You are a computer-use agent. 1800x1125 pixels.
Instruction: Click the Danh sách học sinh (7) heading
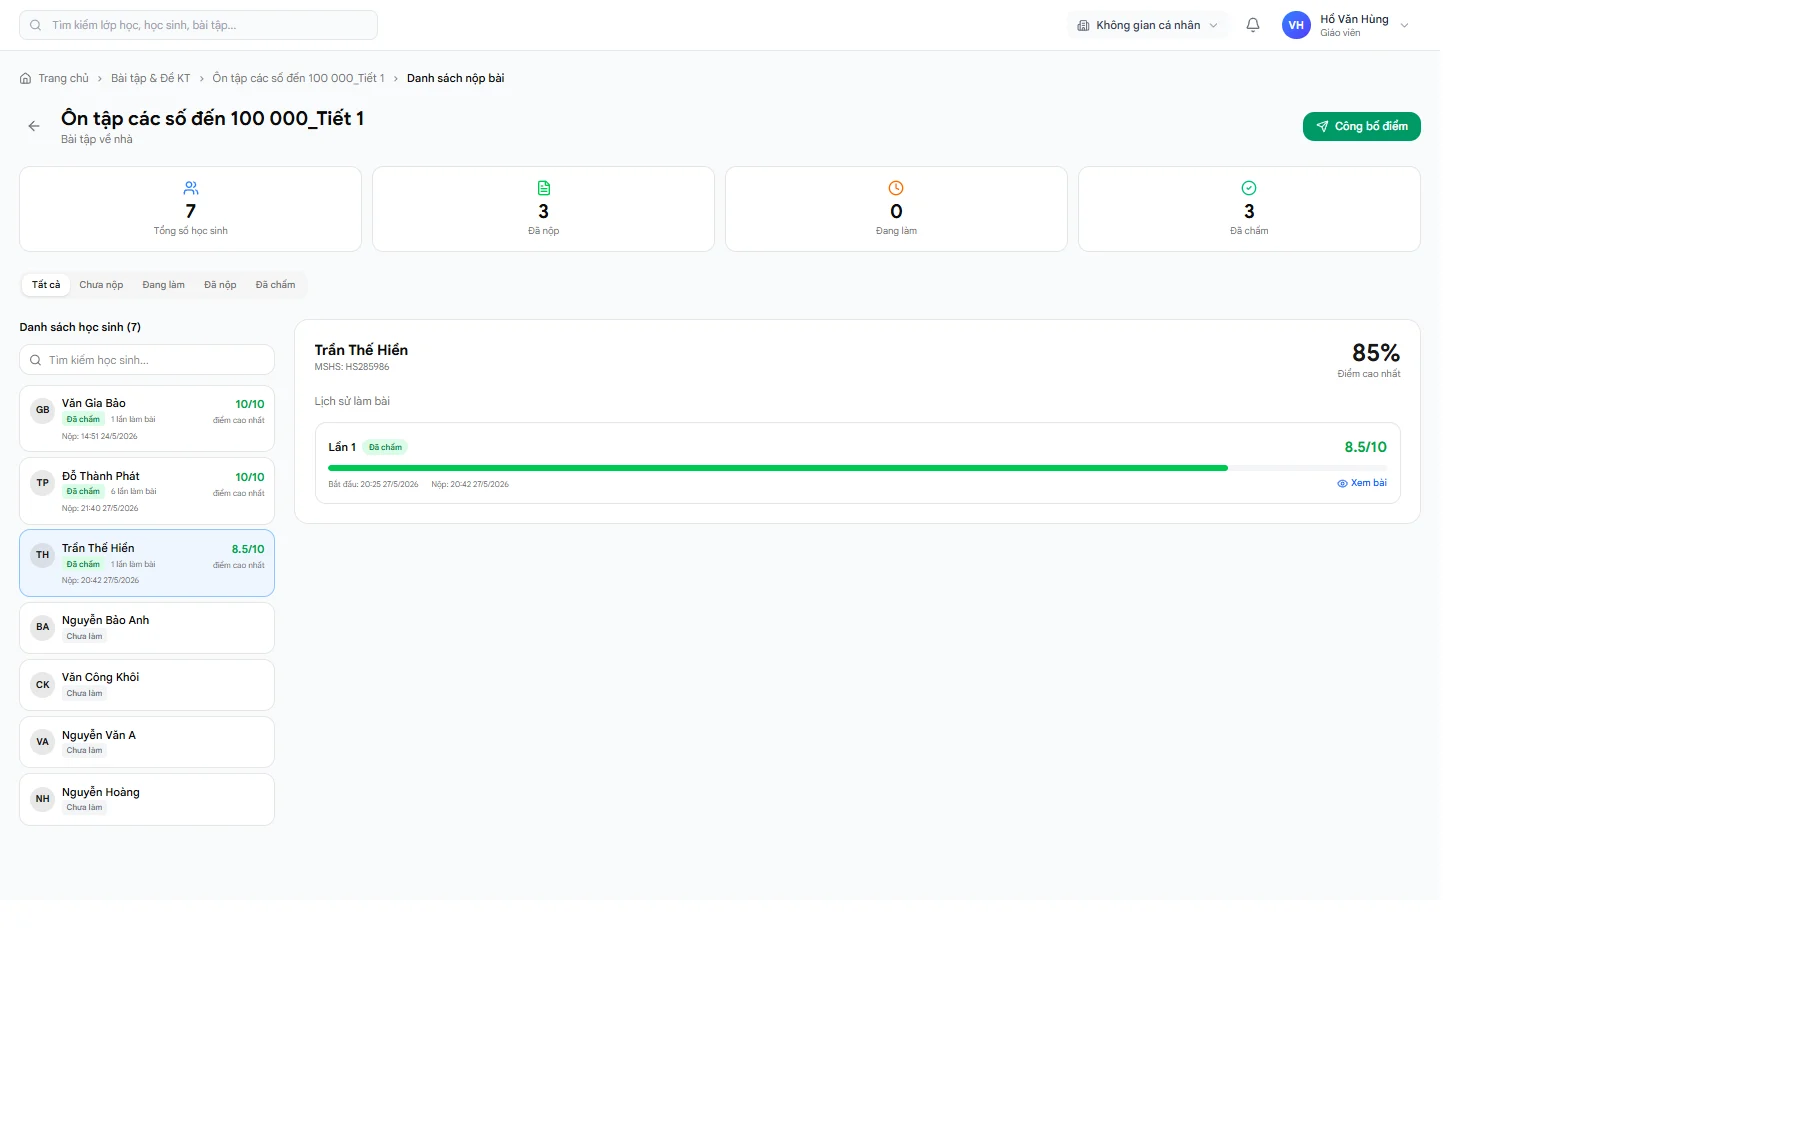[x=80, y=327]
